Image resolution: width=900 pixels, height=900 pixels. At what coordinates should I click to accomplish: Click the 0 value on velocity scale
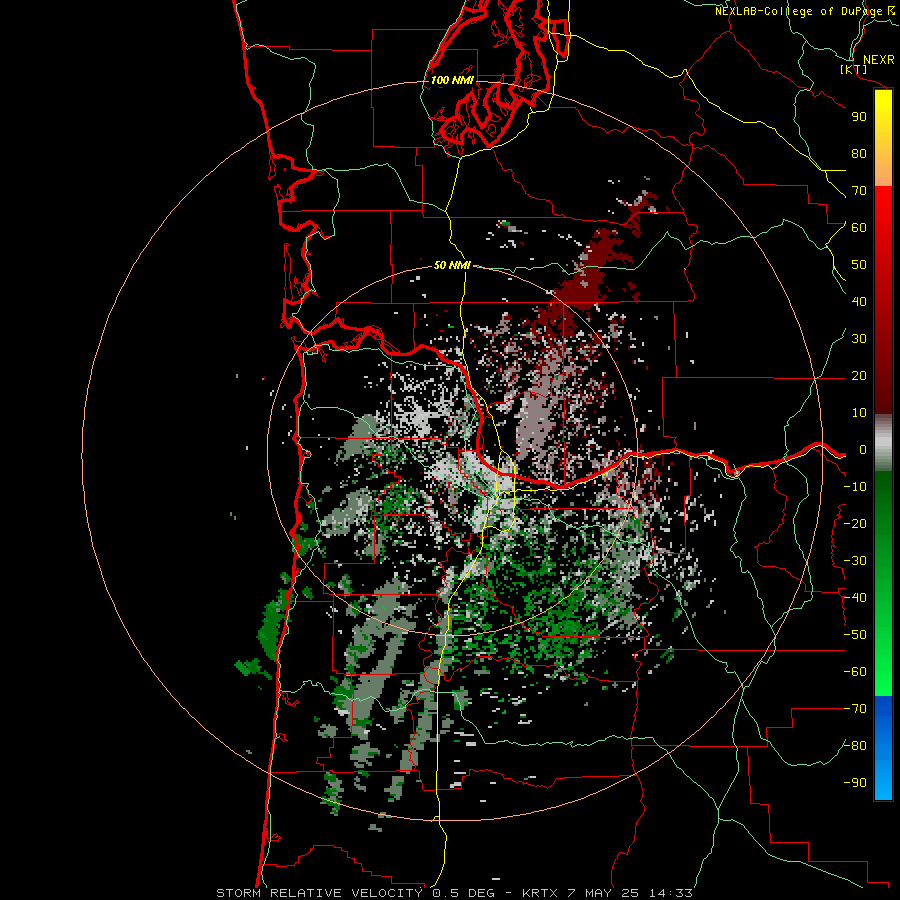click(x=863, y=450)
